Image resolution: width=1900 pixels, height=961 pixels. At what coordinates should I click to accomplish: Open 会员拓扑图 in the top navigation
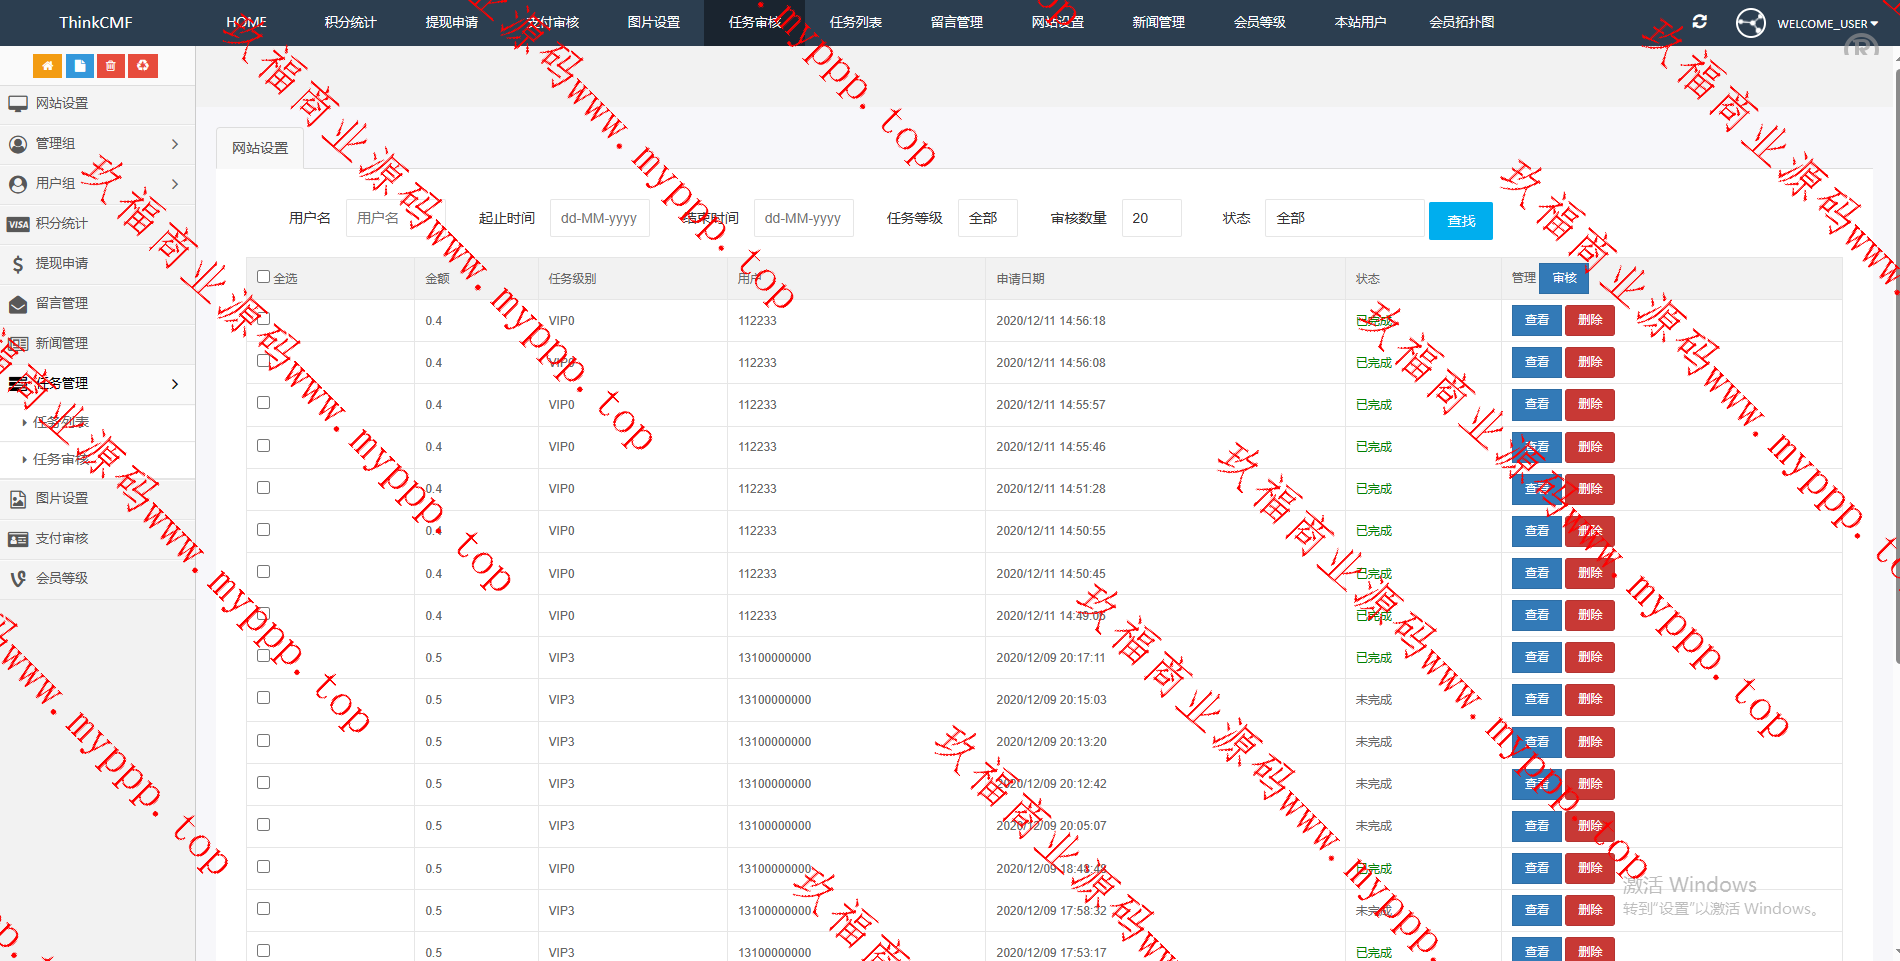point(1461,22)
